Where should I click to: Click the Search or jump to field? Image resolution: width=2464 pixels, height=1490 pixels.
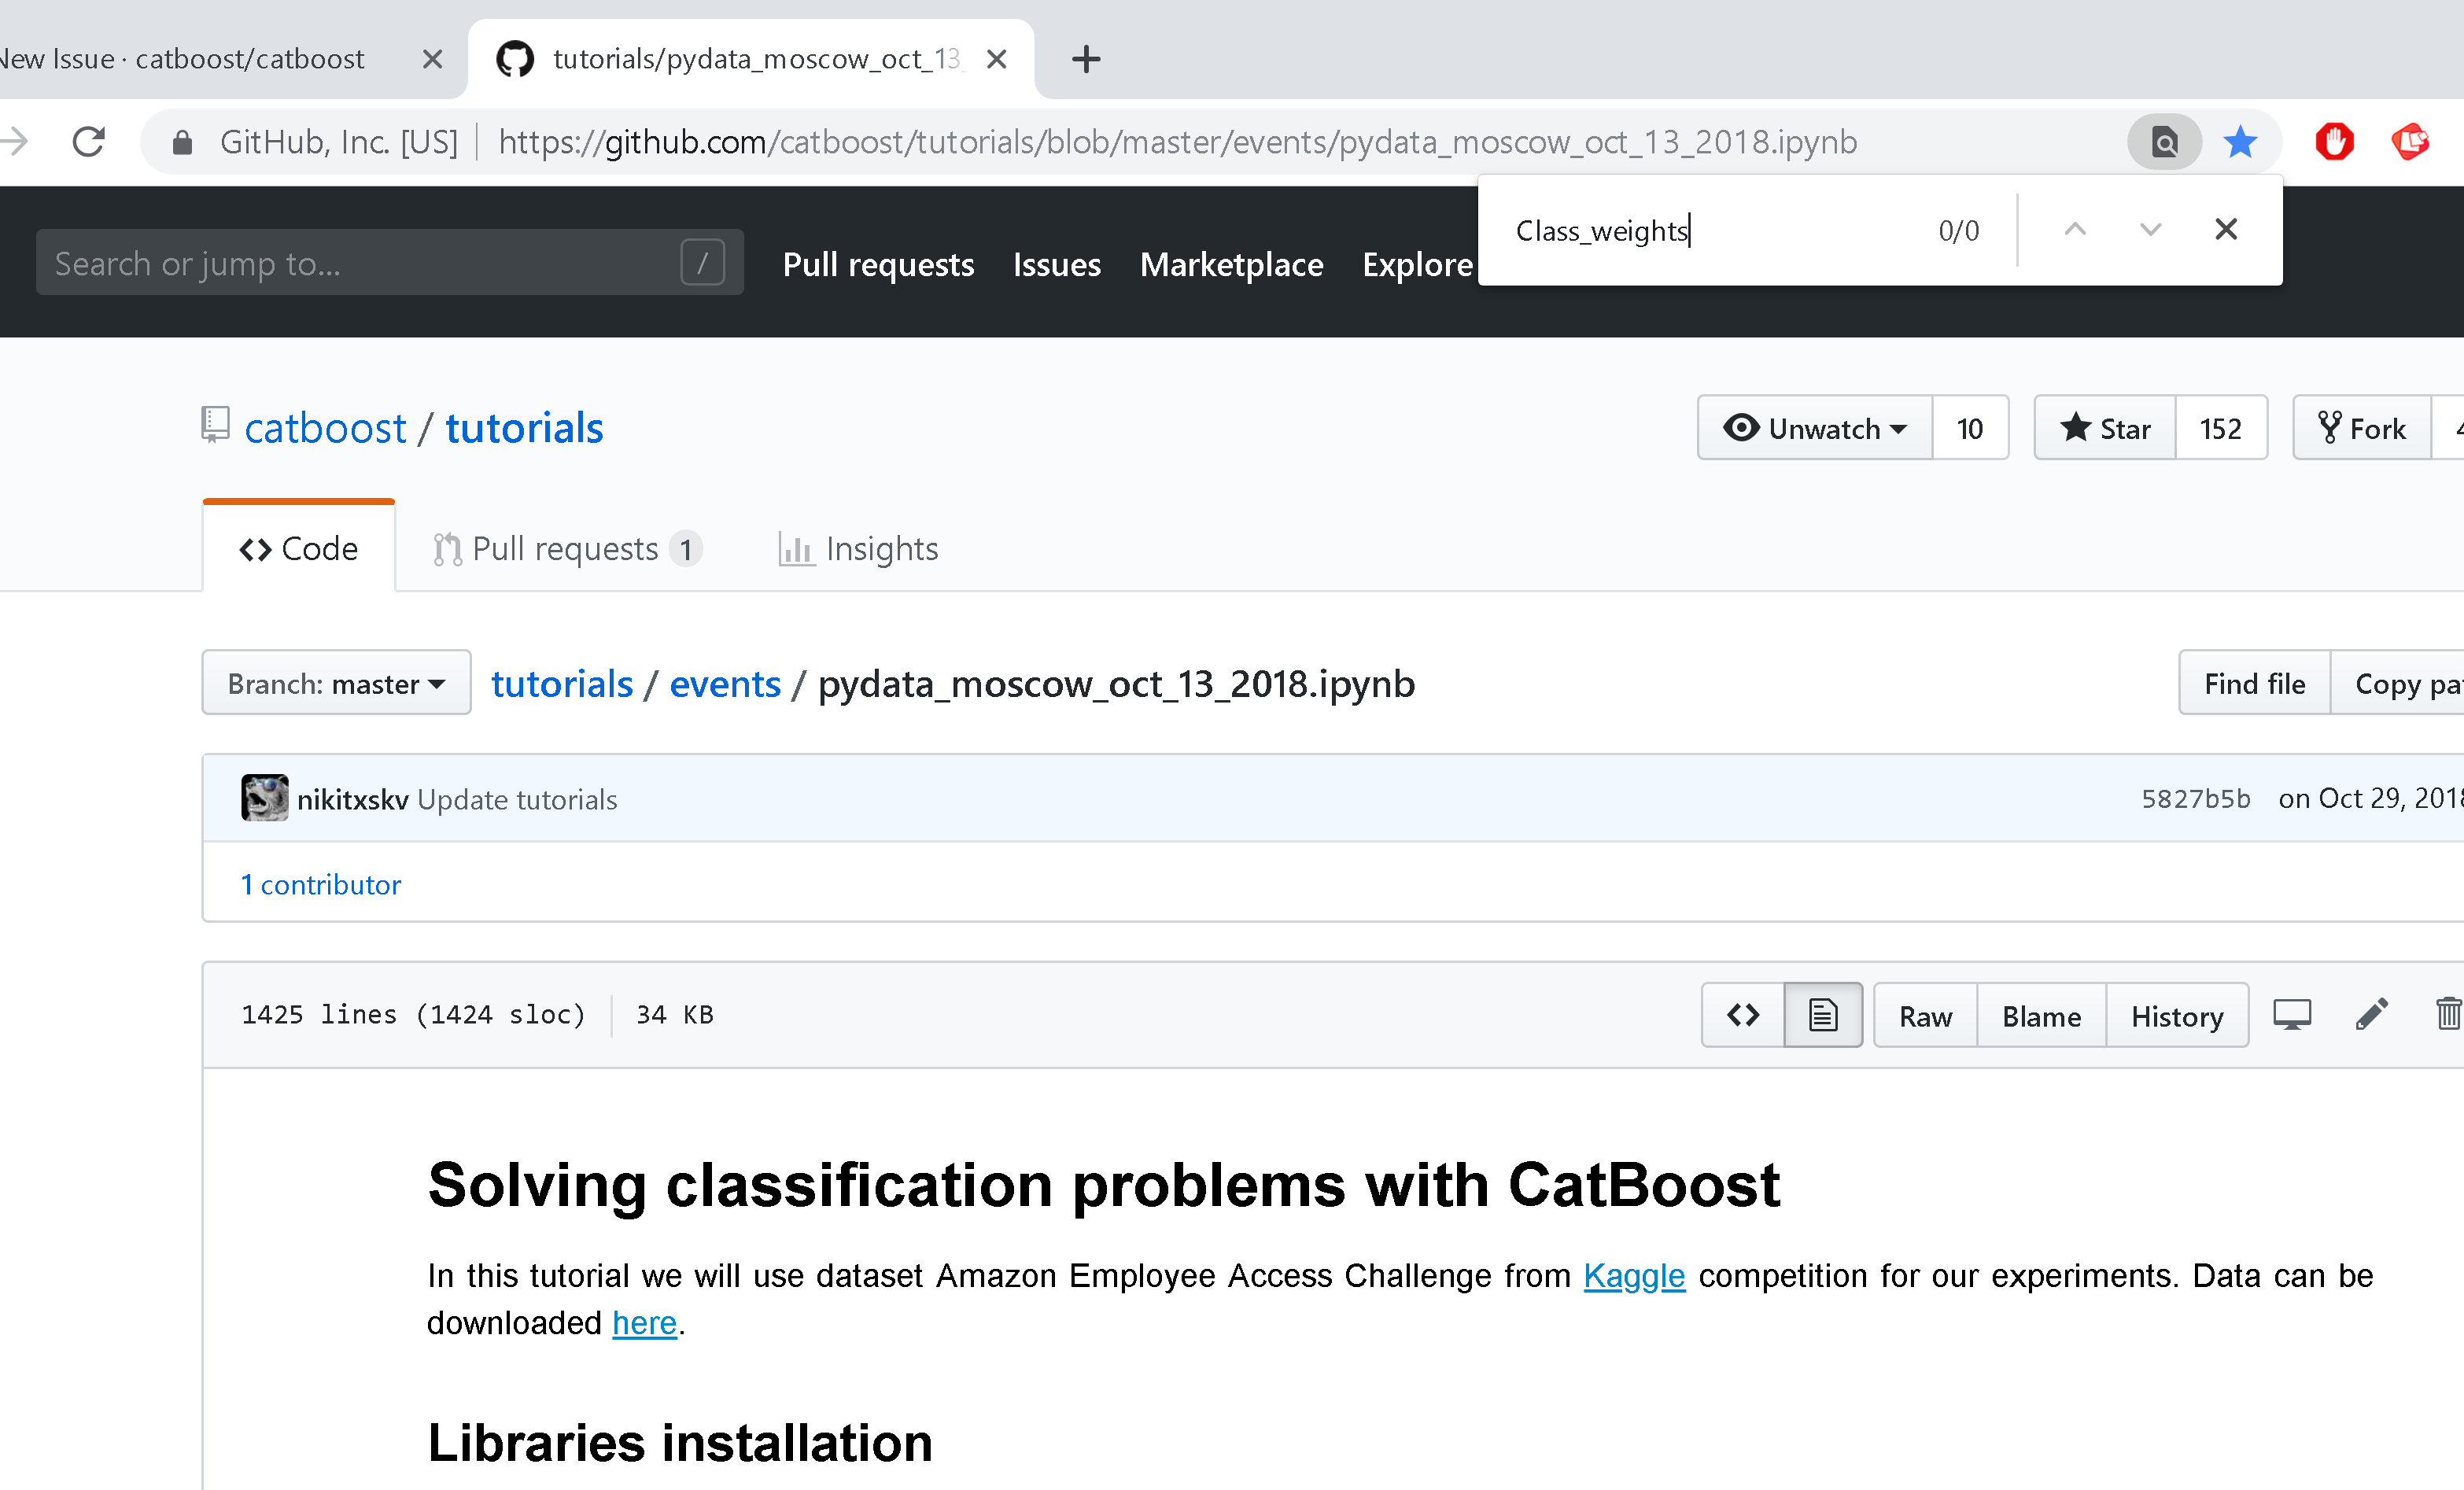[x=389, y=262]
